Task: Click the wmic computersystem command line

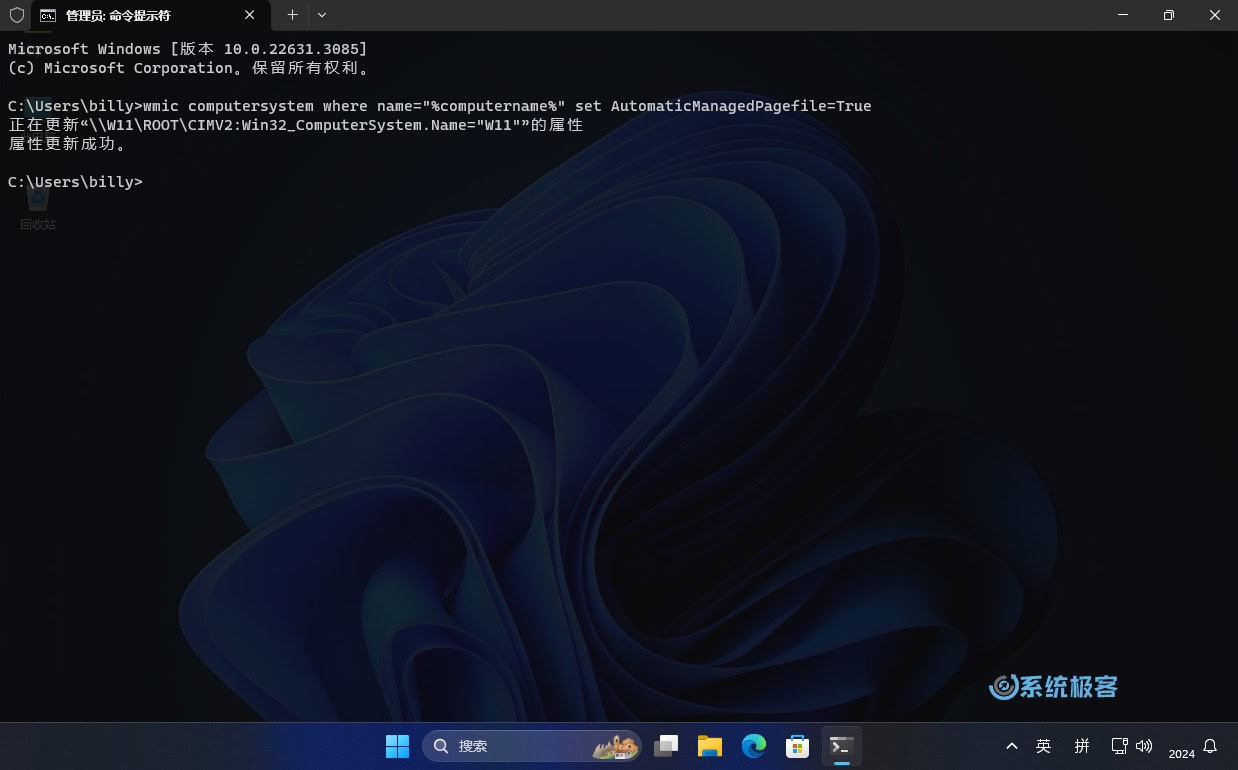Action: pyautogui.click(x=440, y=106)
